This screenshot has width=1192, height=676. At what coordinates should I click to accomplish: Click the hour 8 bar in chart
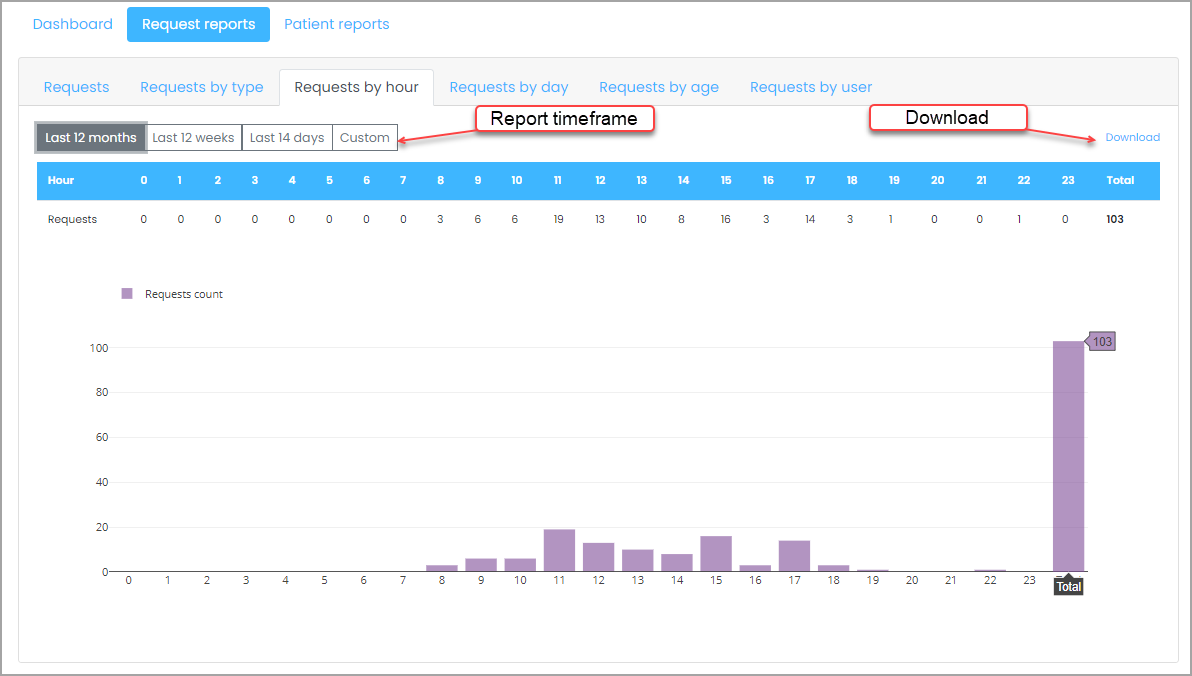[x=442, y=568]
